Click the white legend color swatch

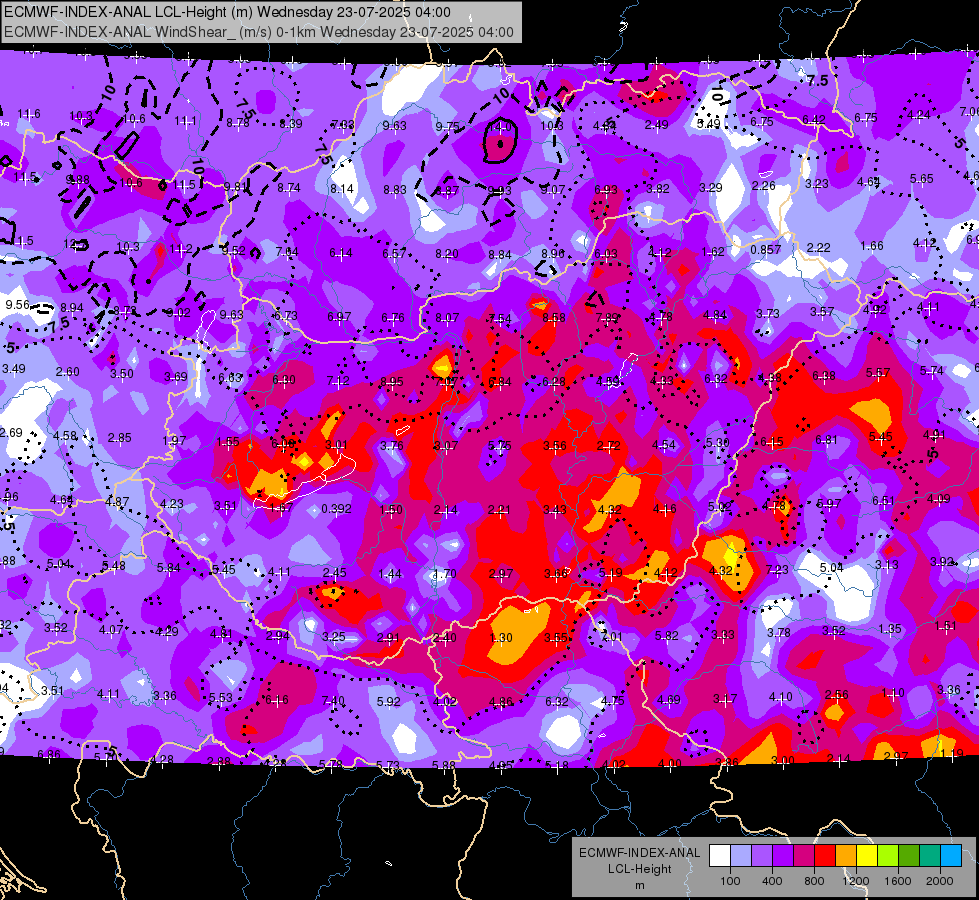(x=720, y=855)
